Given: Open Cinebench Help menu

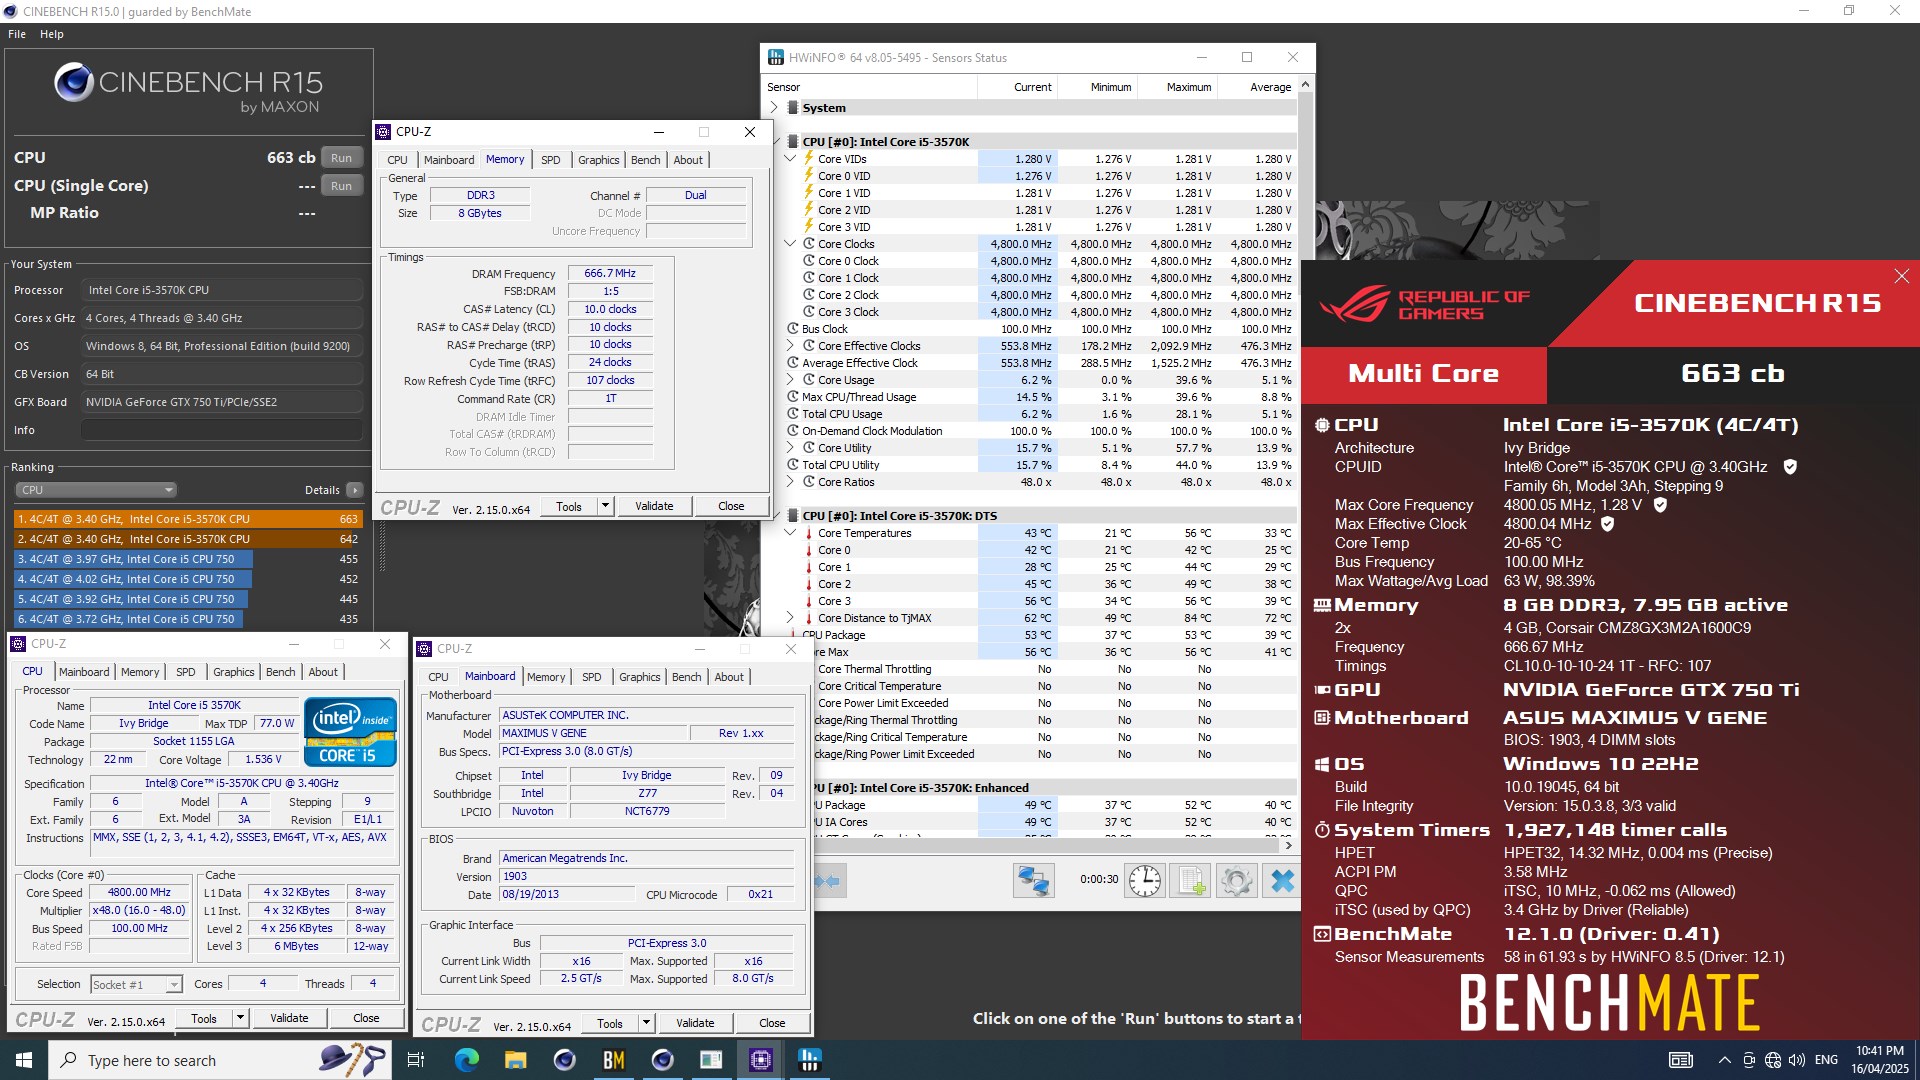Looking at the screenshot, I should click(52, 34).
